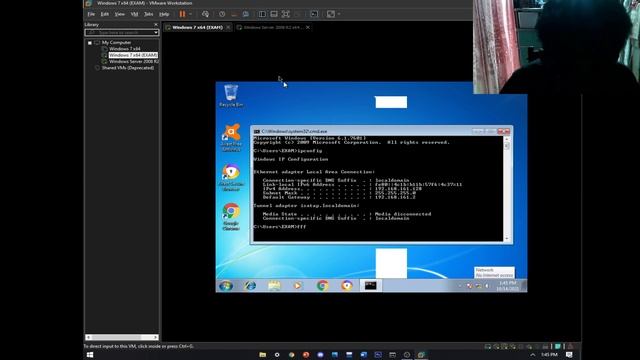Select Windows 7 x64 in the library

(124, 49)
